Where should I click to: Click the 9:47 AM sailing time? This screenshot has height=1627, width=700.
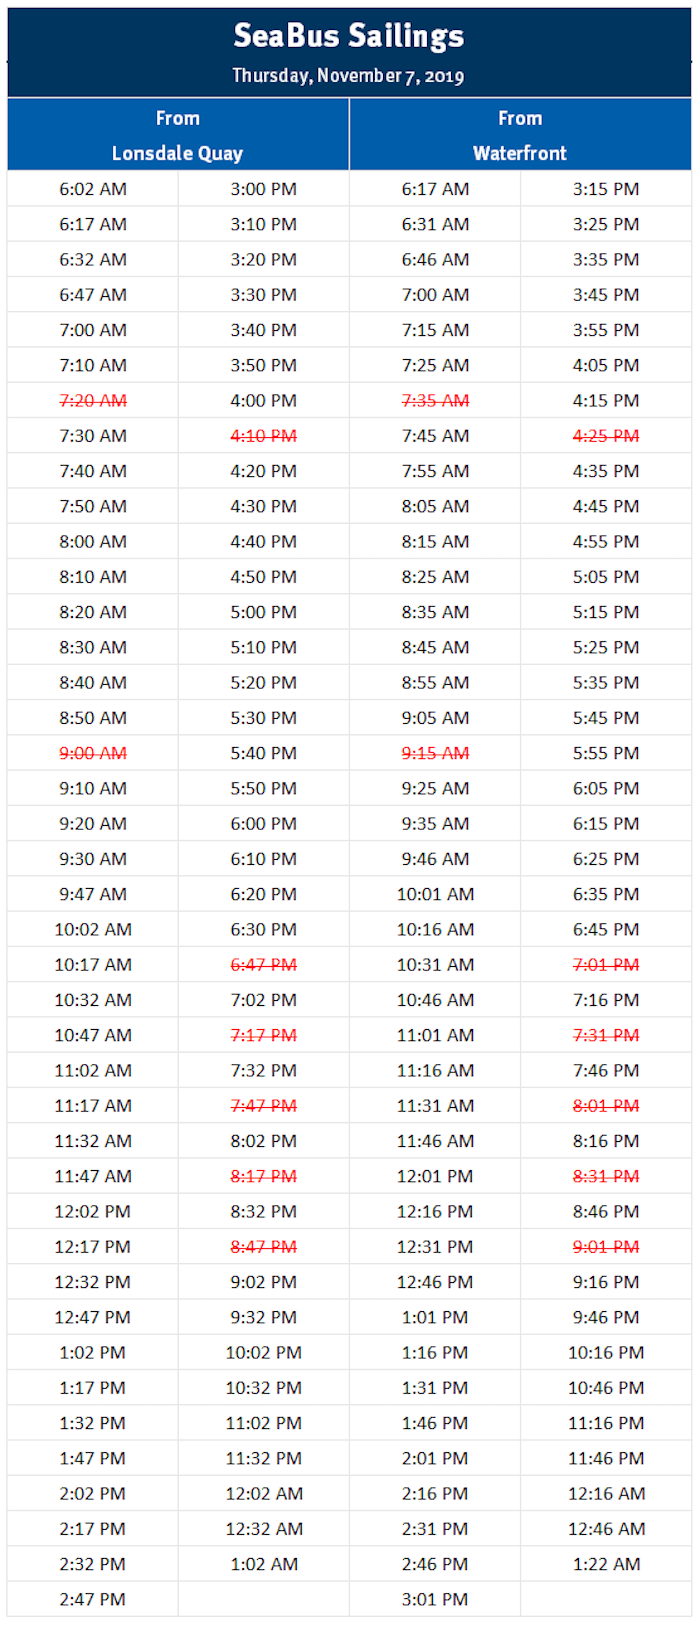93,894
